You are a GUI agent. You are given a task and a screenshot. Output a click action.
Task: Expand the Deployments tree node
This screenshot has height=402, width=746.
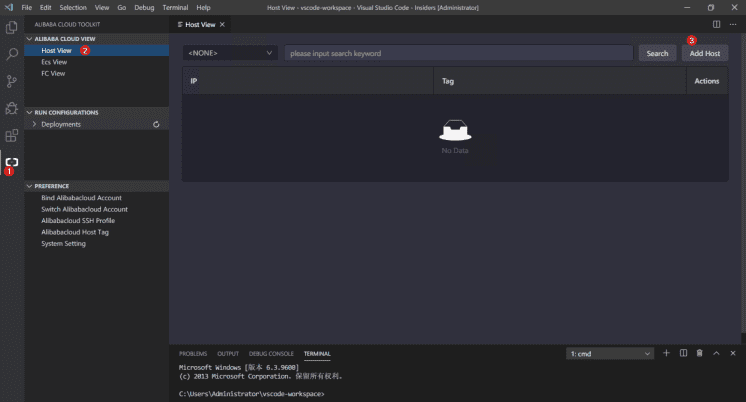tap(34, 124)
